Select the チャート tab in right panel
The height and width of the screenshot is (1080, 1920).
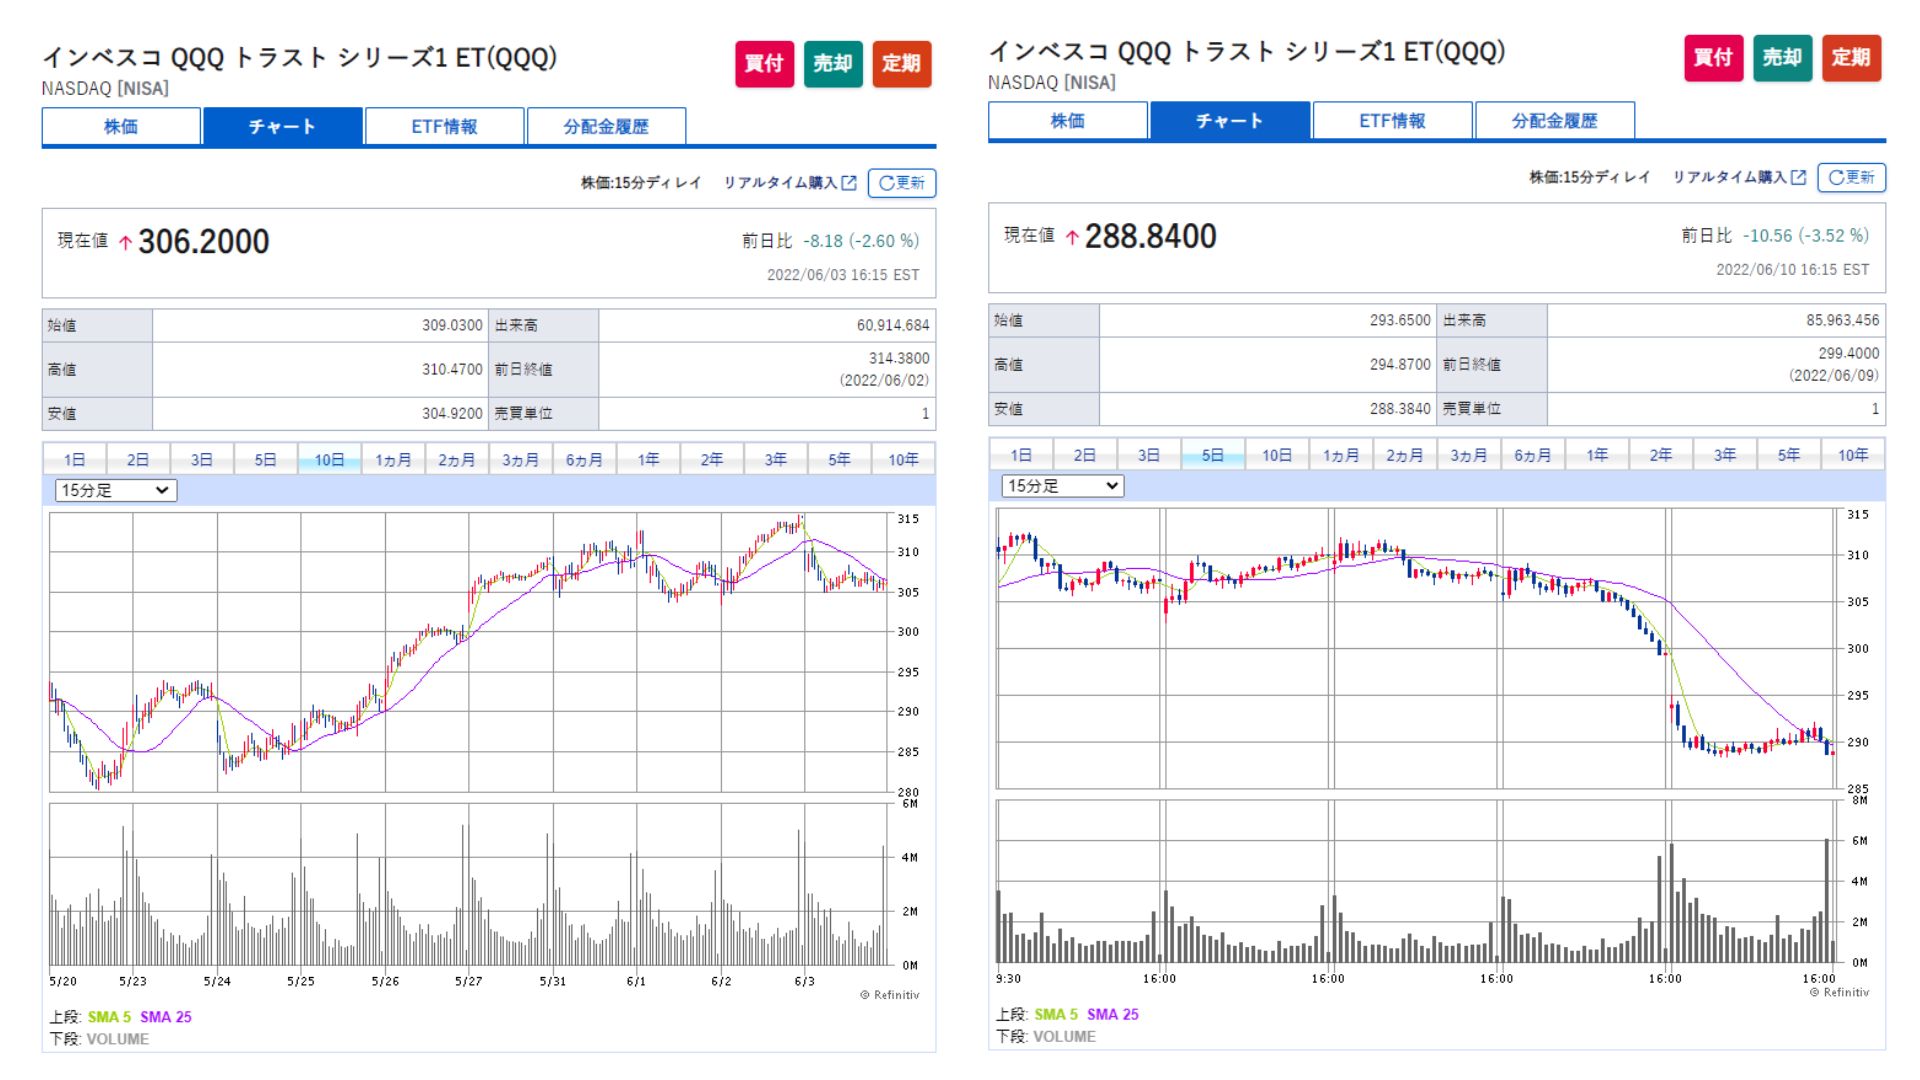pyautogui.click(x=1230, y=121)
